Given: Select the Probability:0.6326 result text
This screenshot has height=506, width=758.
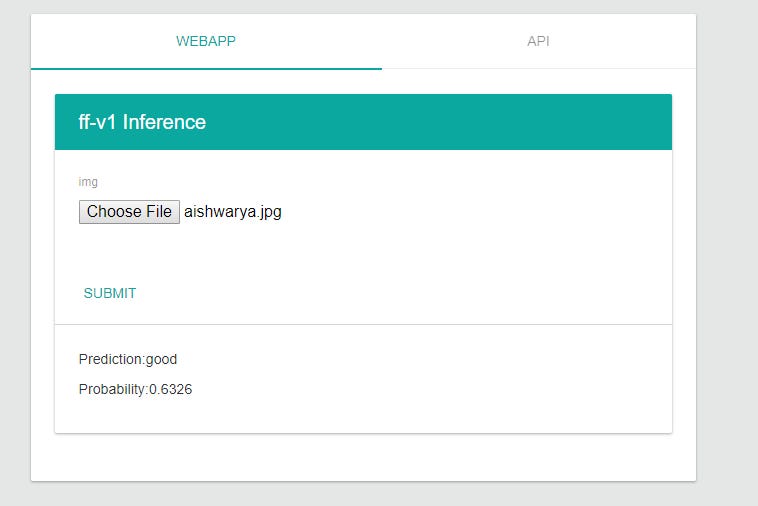Looking at the screenshot, I should point(135,389).
